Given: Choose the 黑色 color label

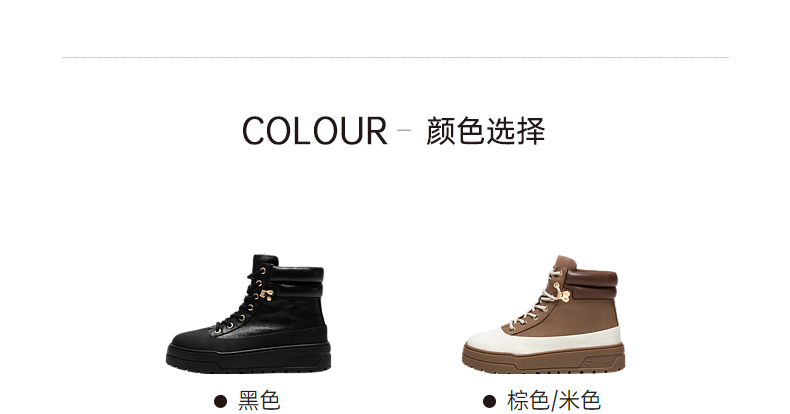Looking at the screenshot, I should (259, 401).
